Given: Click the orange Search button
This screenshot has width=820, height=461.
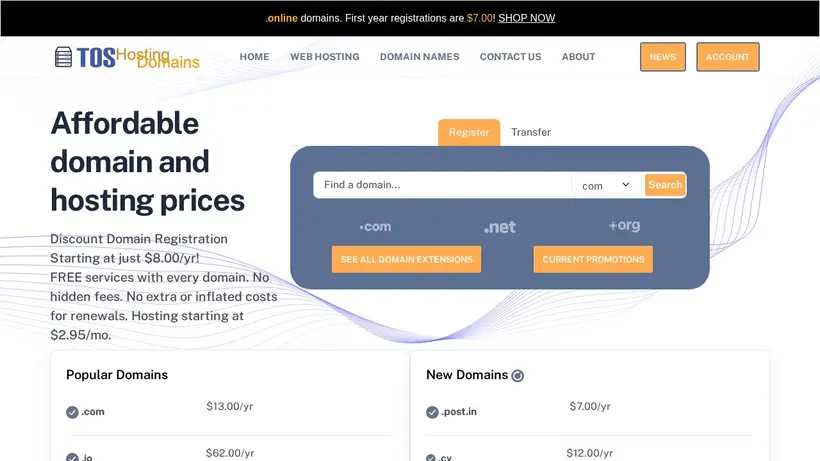Looking at the screenshot, I should 665,185.
